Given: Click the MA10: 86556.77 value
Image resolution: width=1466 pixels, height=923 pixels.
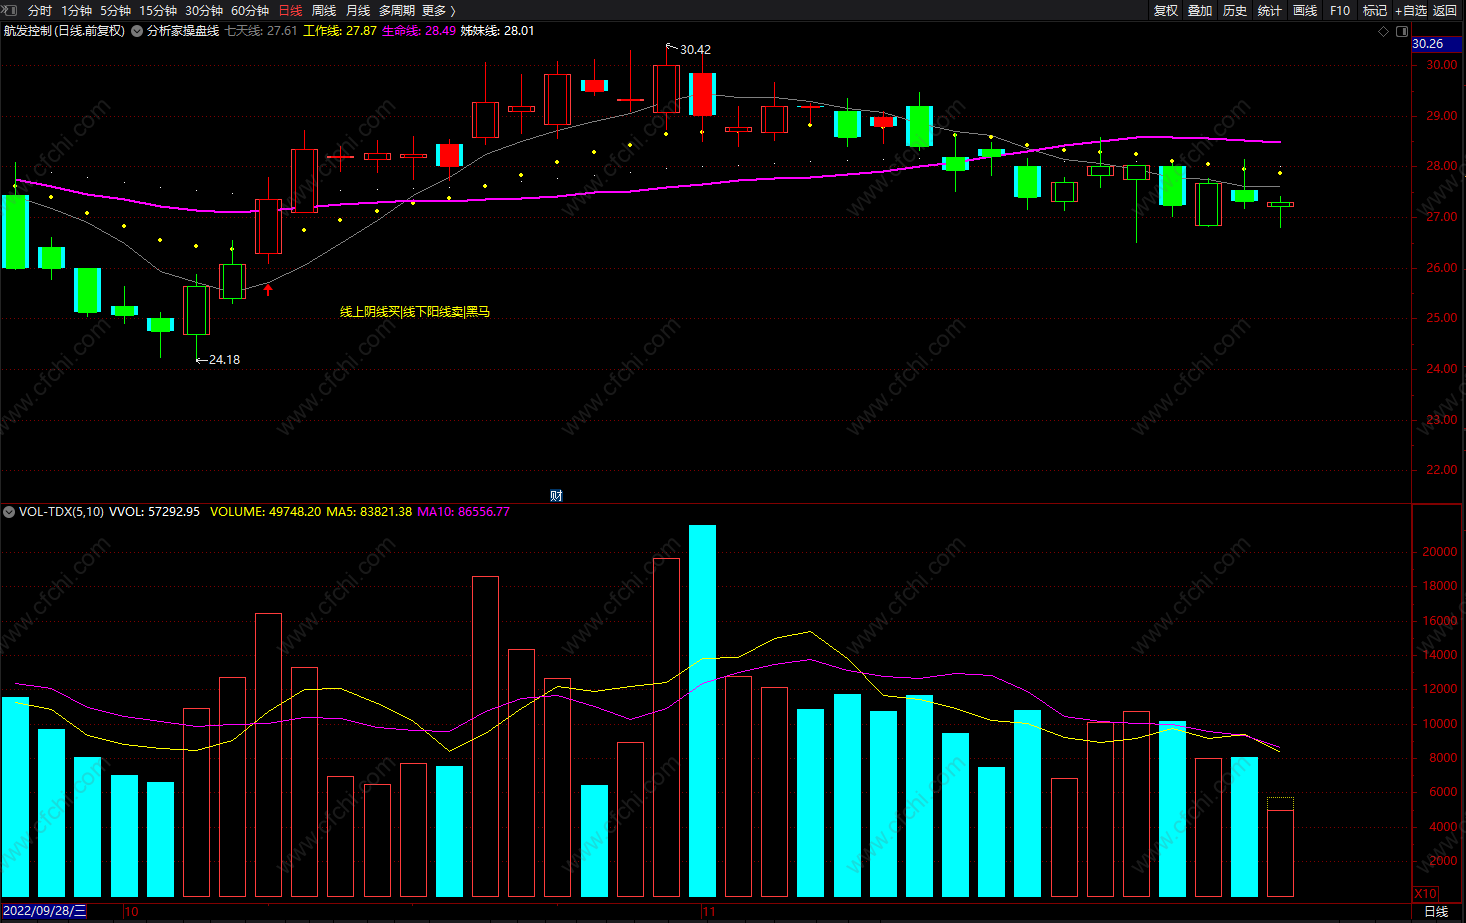Looking at the screenshot, I should pos(463,512).
